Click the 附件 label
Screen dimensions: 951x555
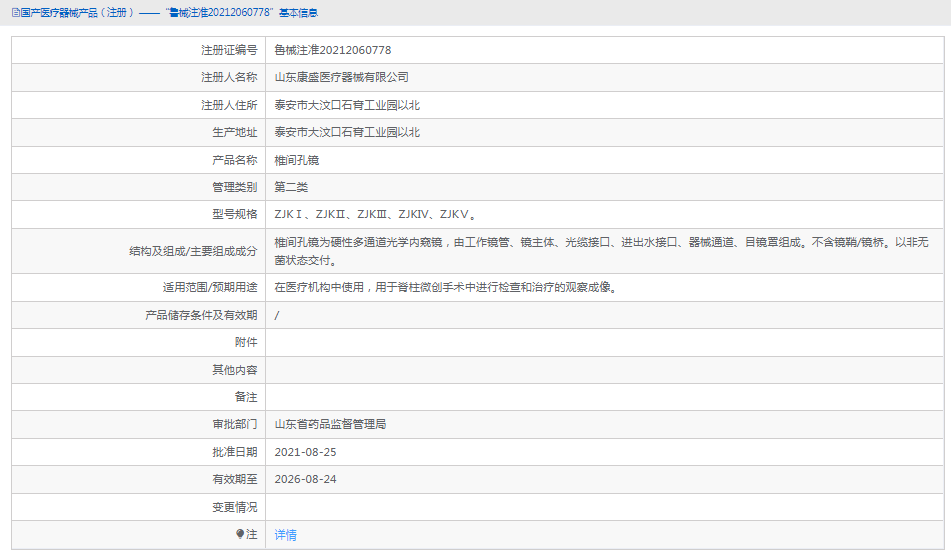coord(246,343)
